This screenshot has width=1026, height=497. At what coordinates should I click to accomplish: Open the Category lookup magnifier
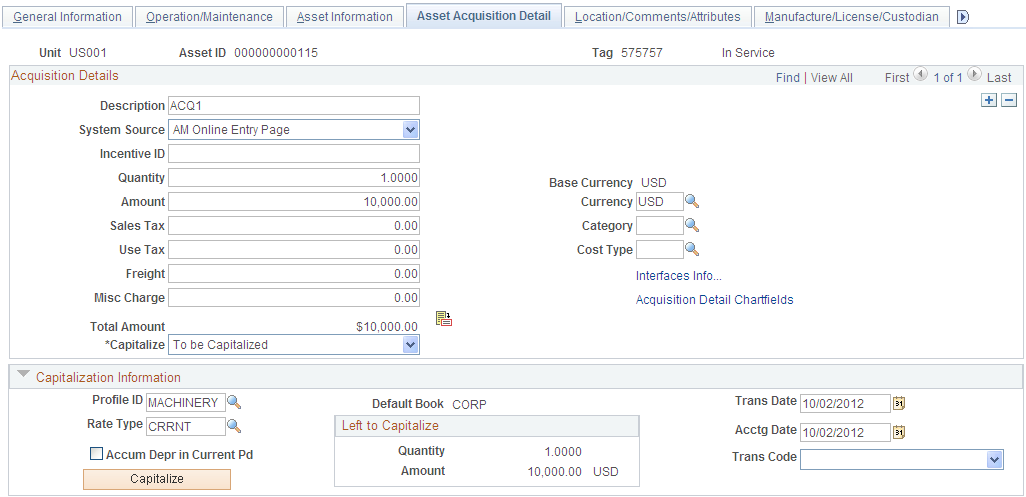(x=692, y=226)
